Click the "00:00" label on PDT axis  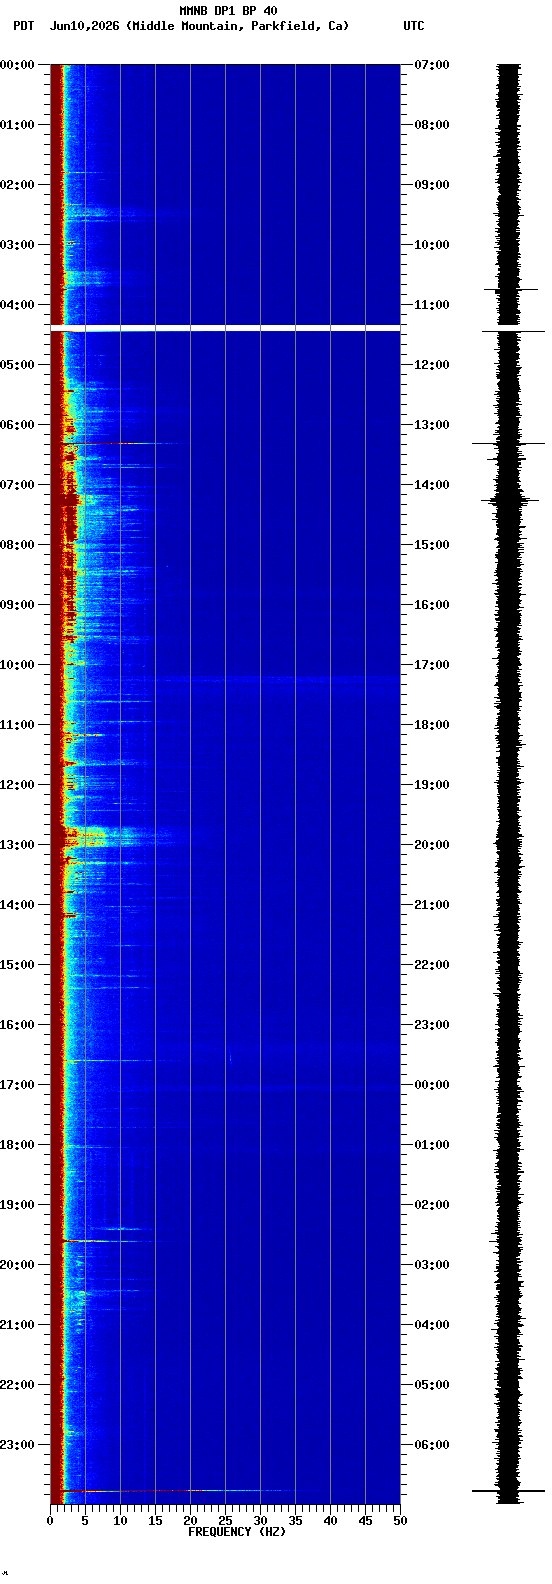tap(17, 65)
